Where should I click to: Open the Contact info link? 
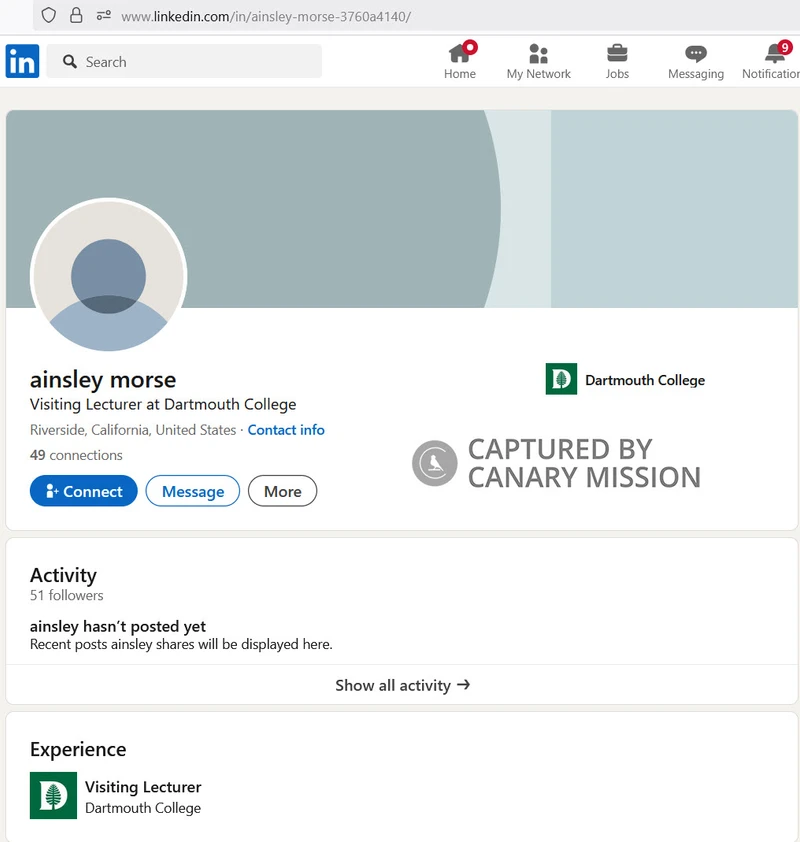pos(286,430)
